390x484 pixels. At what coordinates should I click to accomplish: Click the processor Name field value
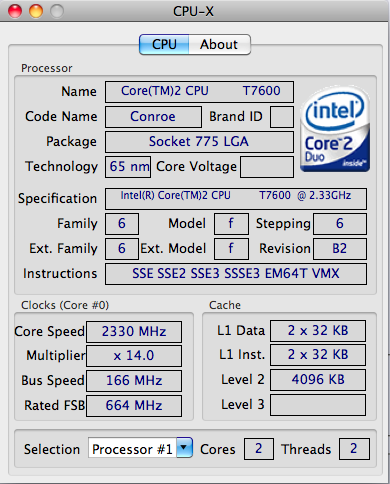click(199, 92)
